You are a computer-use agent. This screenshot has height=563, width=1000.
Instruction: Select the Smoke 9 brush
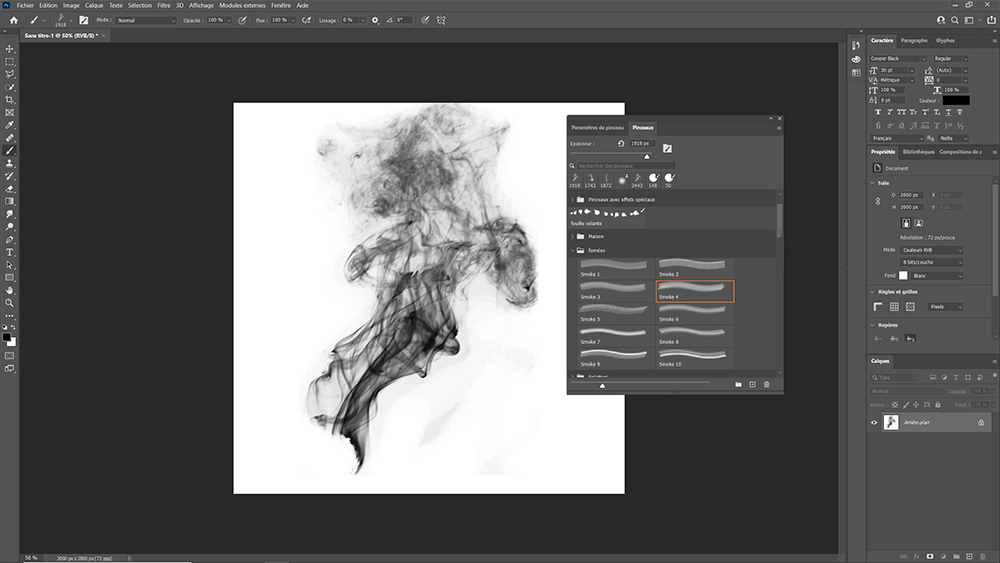point(615,358)
